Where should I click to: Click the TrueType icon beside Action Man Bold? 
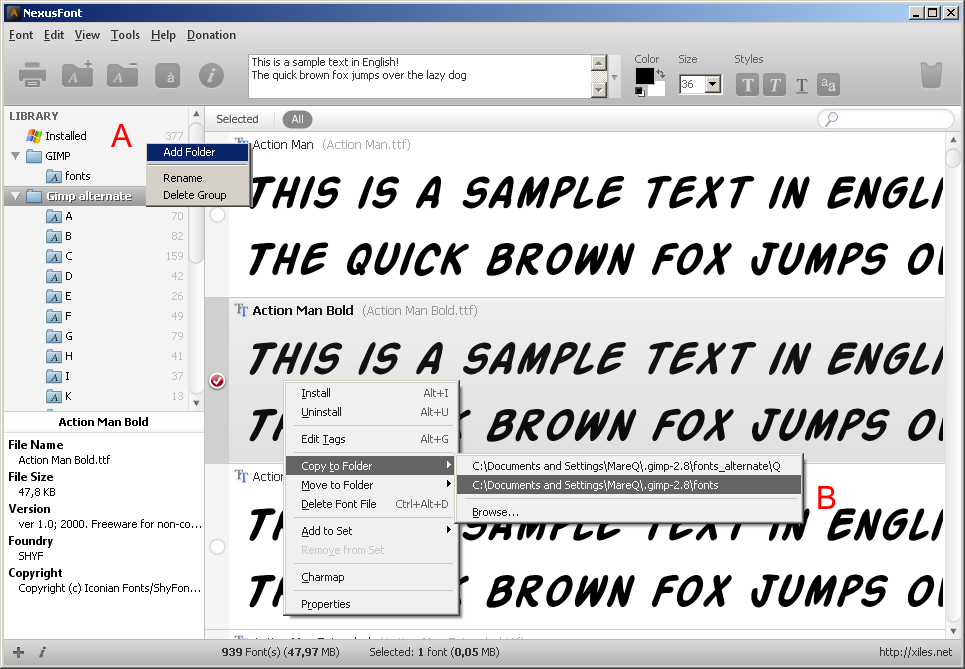(x=241, y=310)
